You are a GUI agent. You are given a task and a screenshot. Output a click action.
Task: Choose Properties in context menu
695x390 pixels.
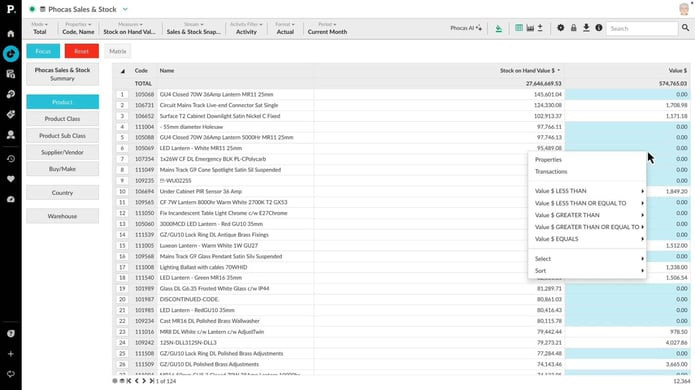pyautogui.click(x=587, y=160)
